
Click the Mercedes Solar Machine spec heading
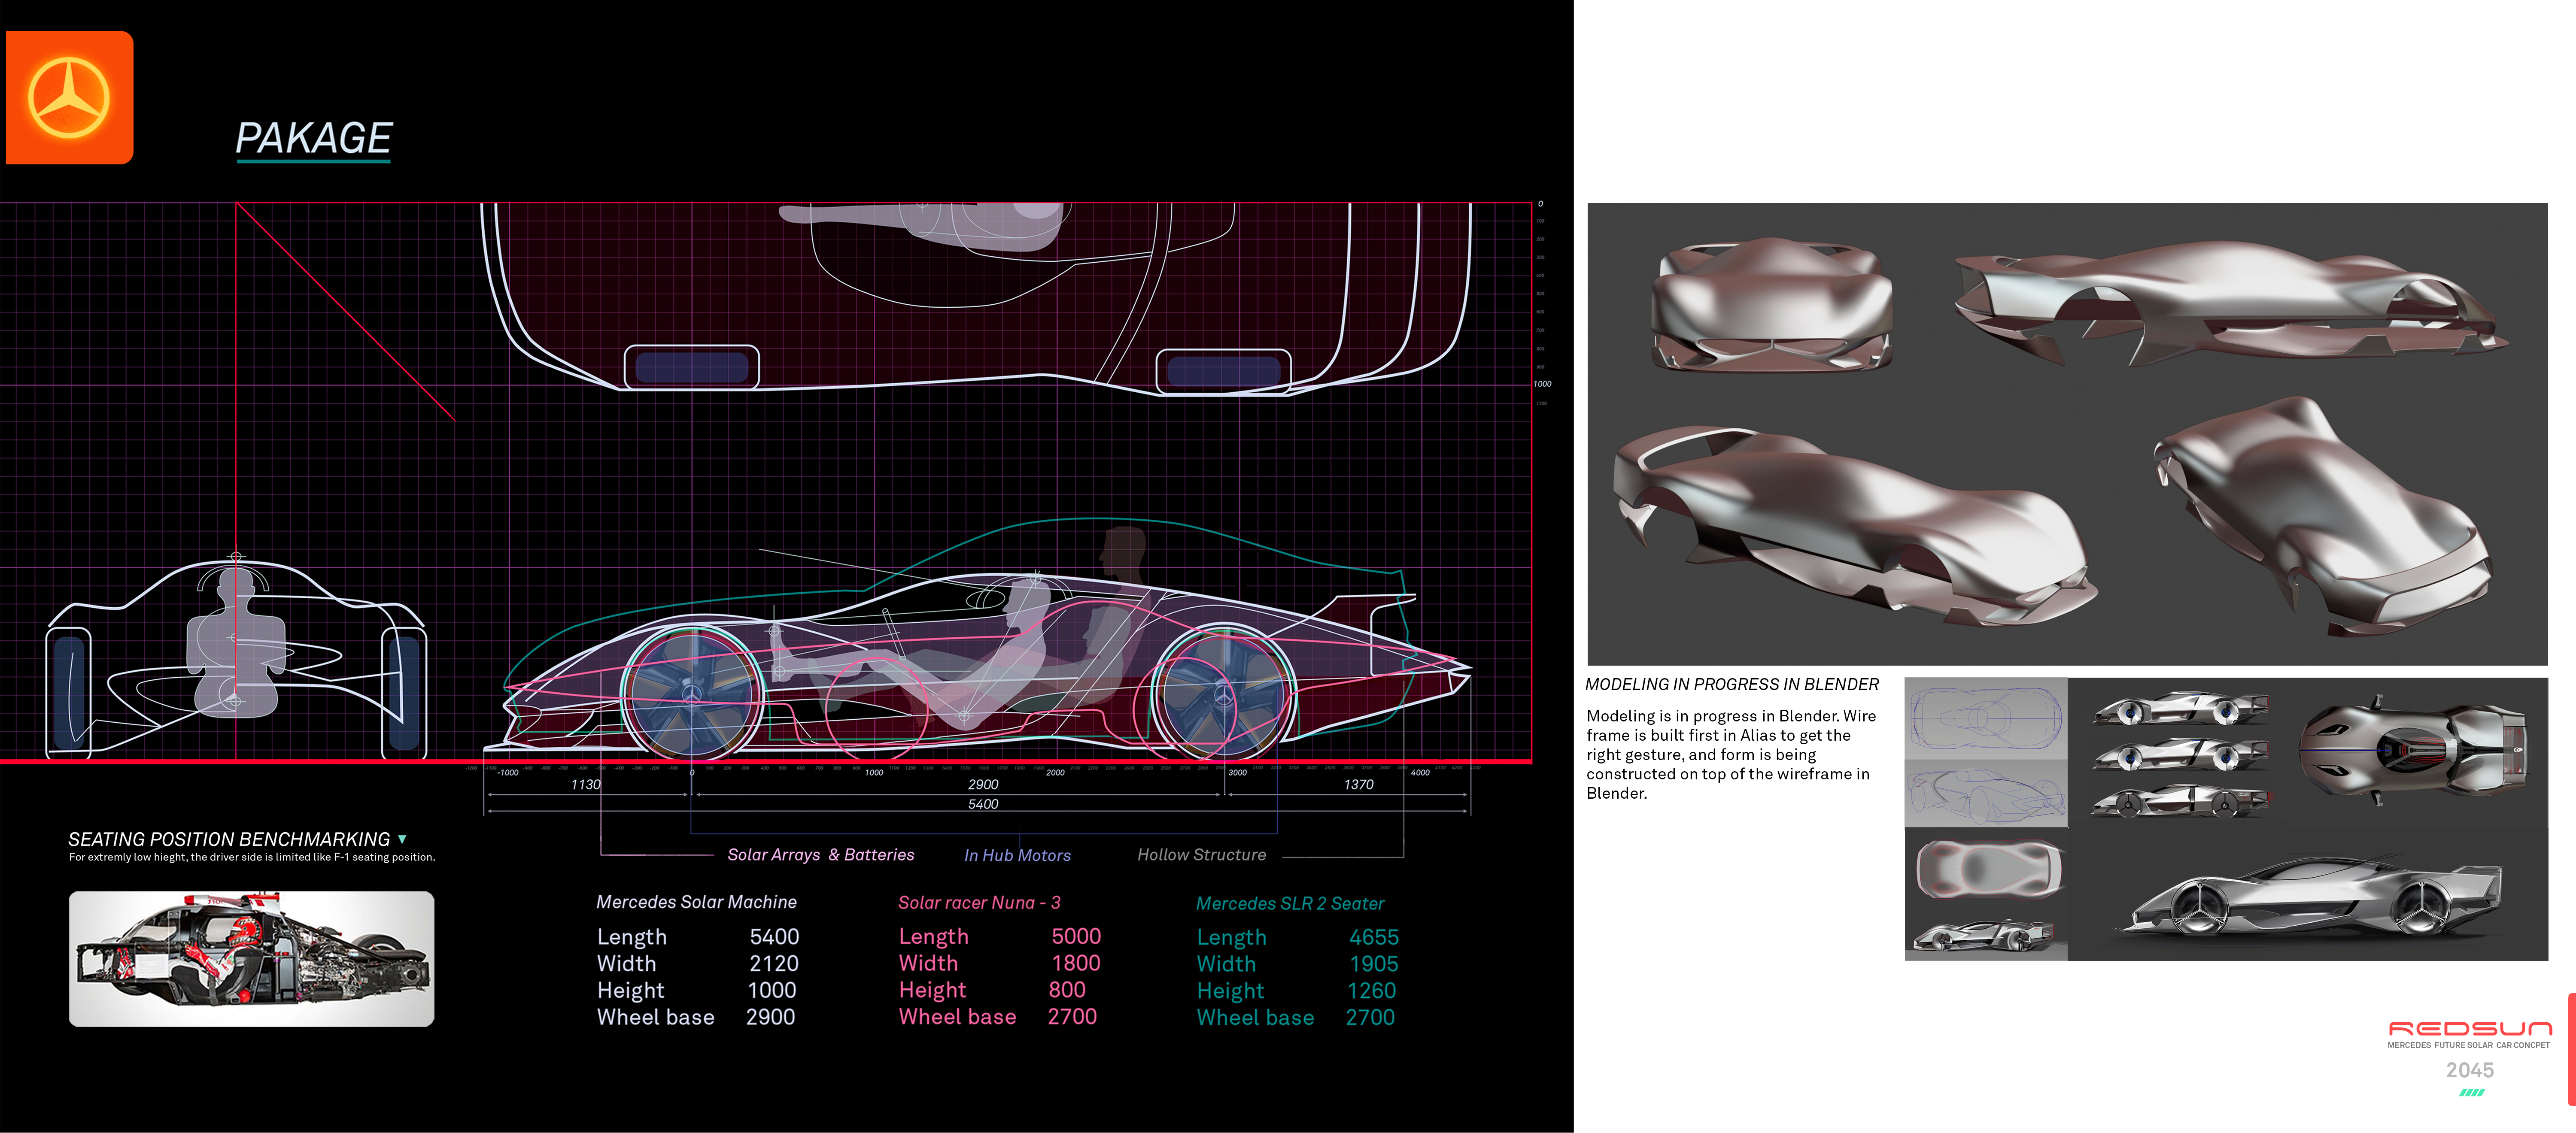tap(696, 902)
